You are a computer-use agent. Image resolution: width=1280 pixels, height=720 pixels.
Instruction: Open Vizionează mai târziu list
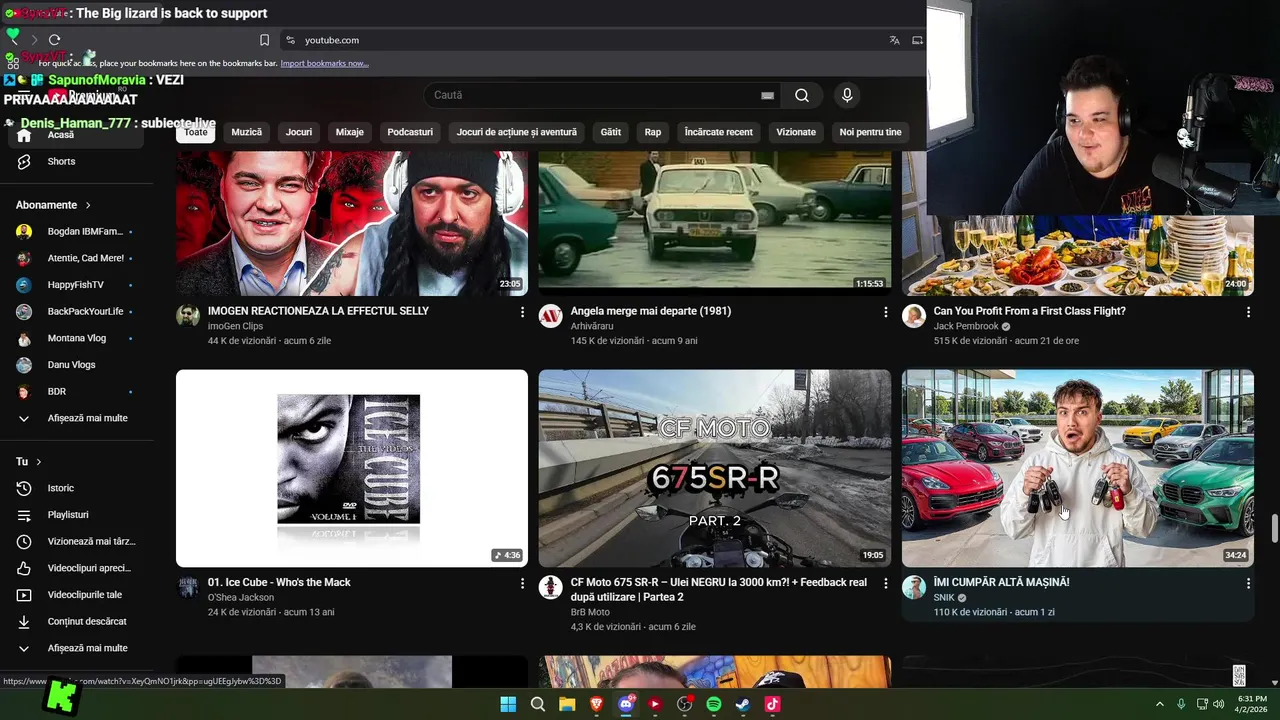(76, 541)
